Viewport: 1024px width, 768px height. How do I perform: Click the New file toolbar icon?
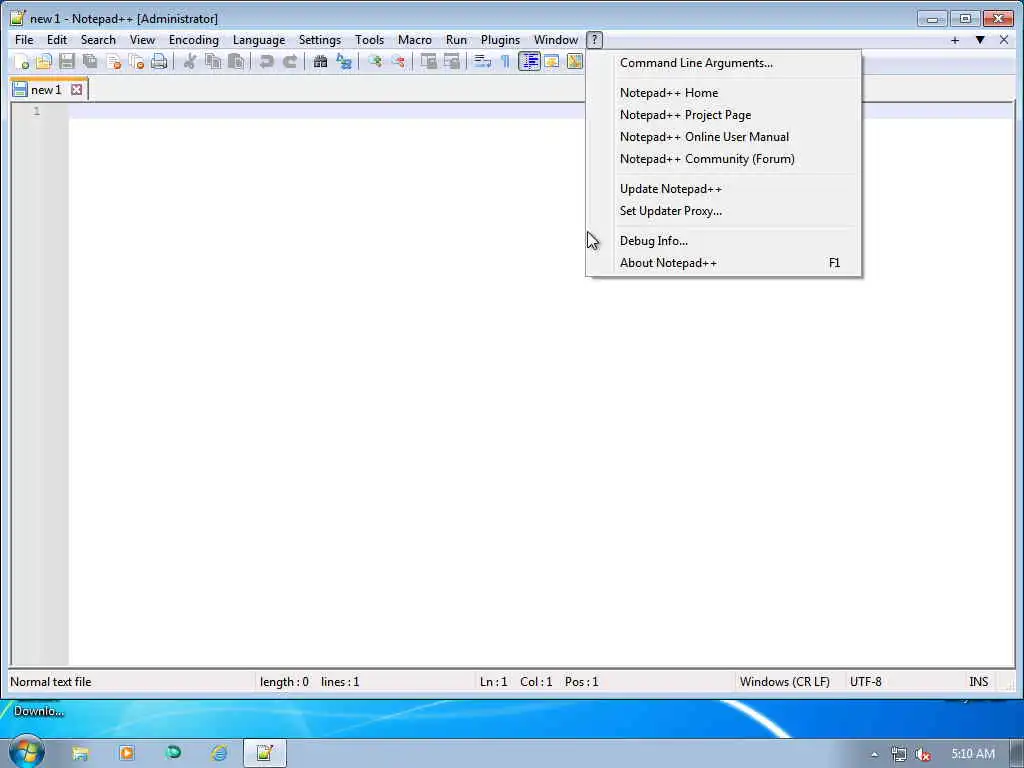(x=21, y=62)
